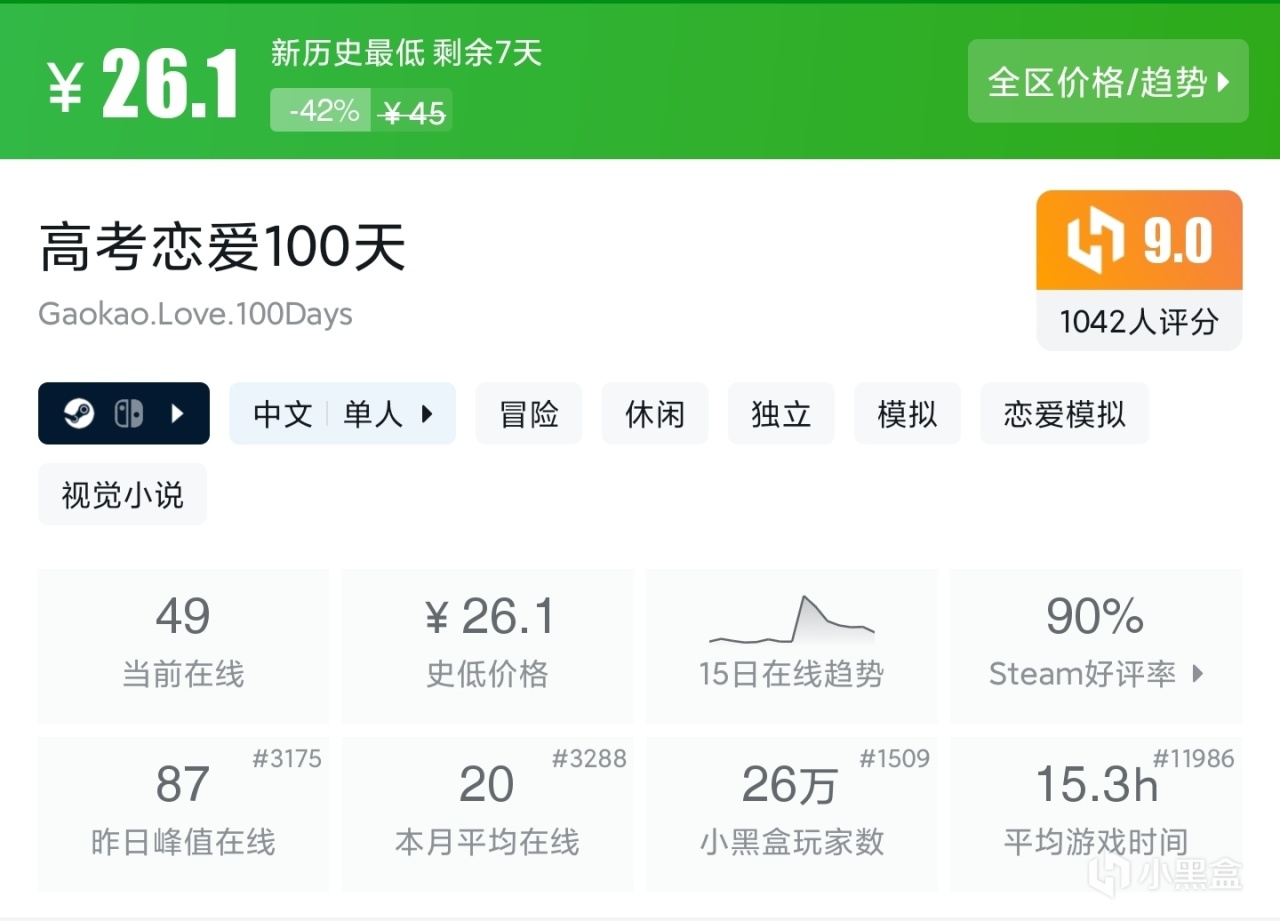This screenshot has height=921, width=1280.
Task: Open 全区价格/趋势 panel
Action: pos(1108,81)
